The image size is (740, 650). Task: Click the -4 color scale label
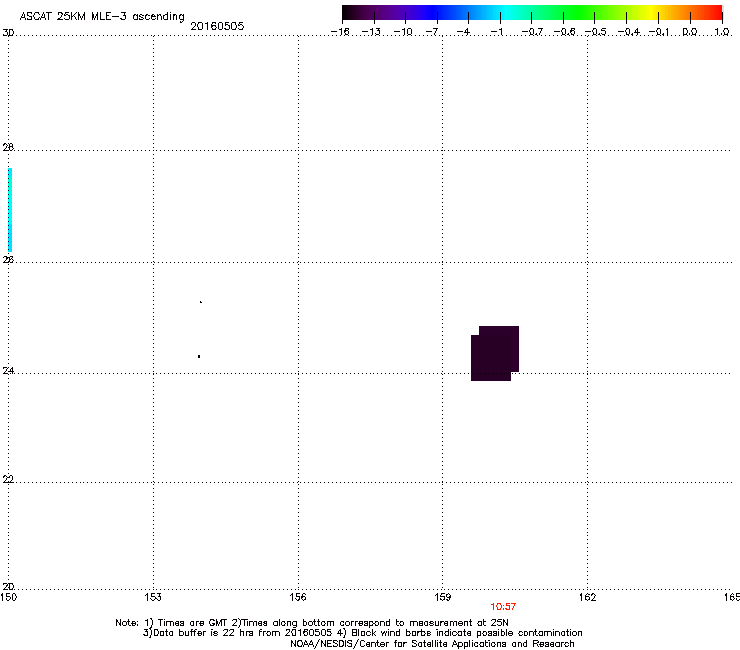(x=463, y=32)
